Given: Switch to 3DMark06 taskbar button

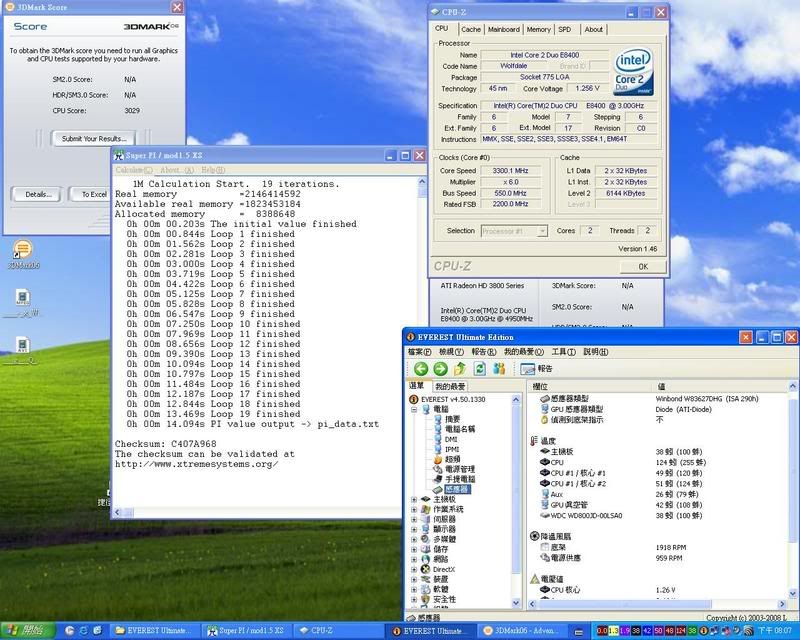Looking at the screenshot, I should pos(521,631).
